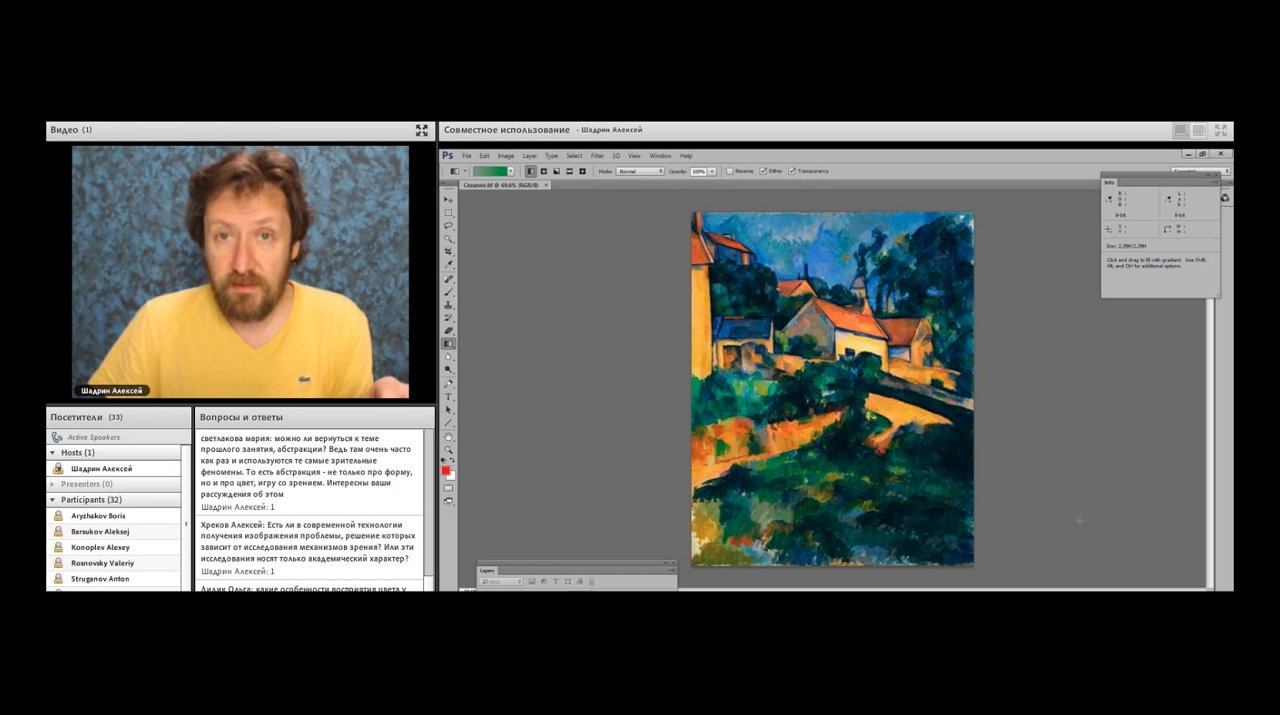Select the Hand tool

(x=448, y=437)
